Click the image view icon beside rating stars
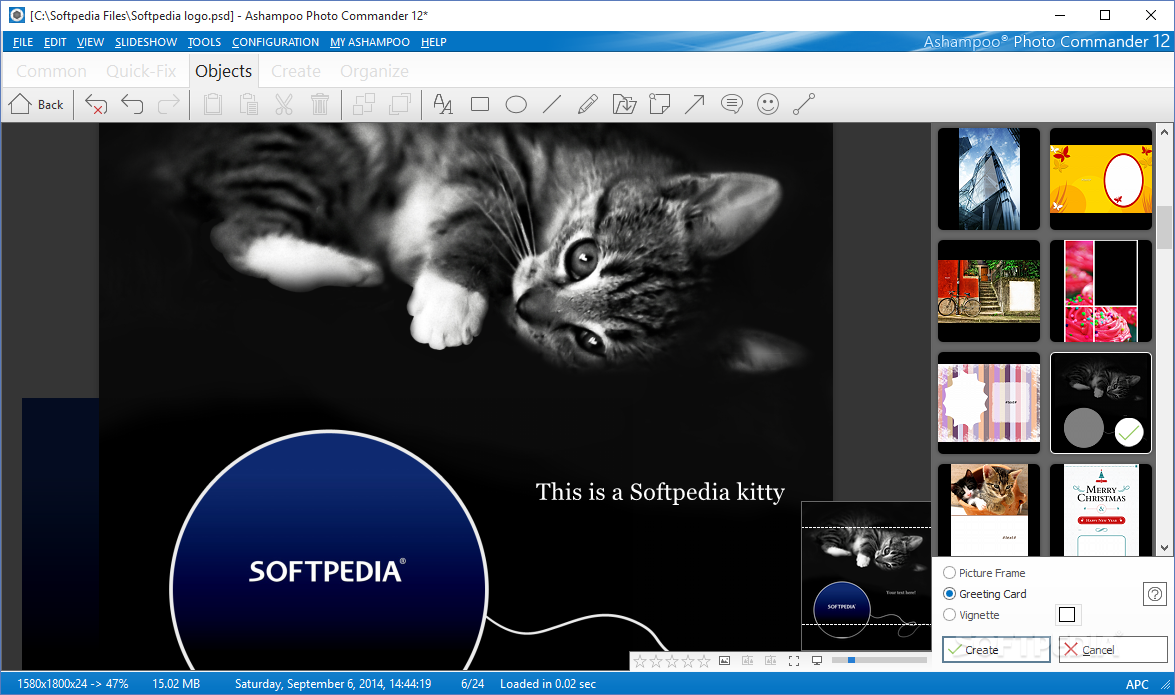The image size is (1175, 695). point(725,661)
